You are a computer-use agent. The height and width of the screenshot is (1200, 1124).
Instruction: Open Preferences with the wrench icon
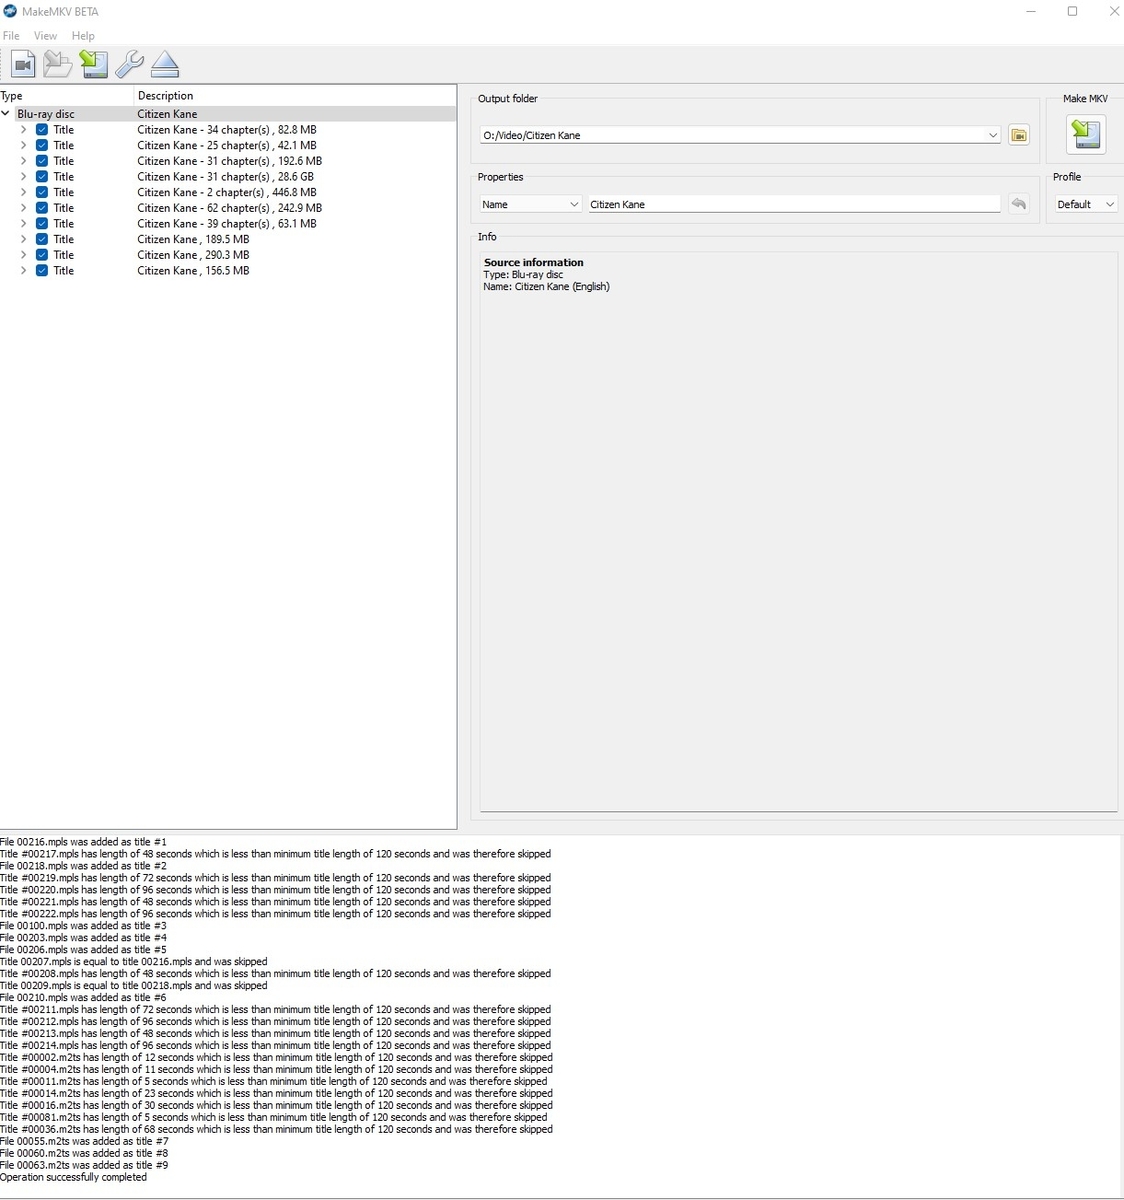tap(129, 65)
